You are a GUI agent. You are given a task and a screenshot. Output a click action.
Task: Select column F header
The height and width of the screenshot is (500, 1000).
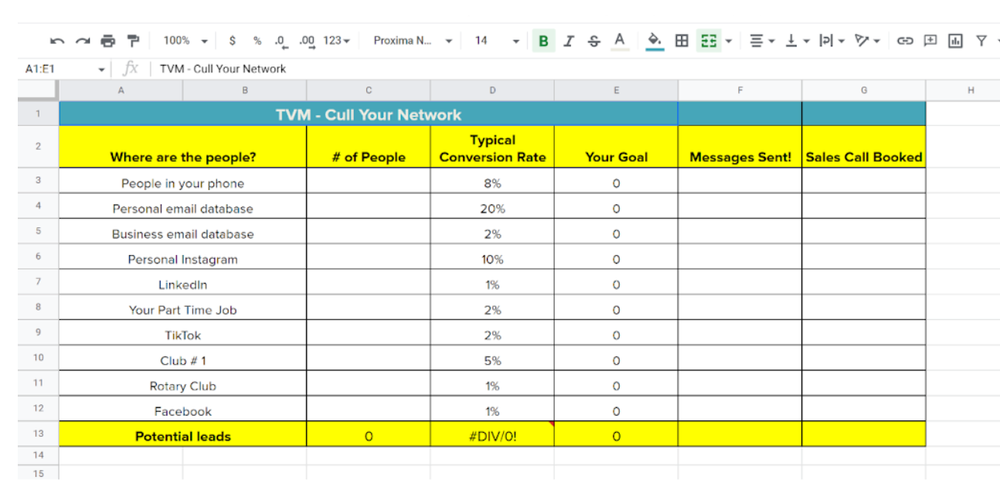(x=740, y=91)
